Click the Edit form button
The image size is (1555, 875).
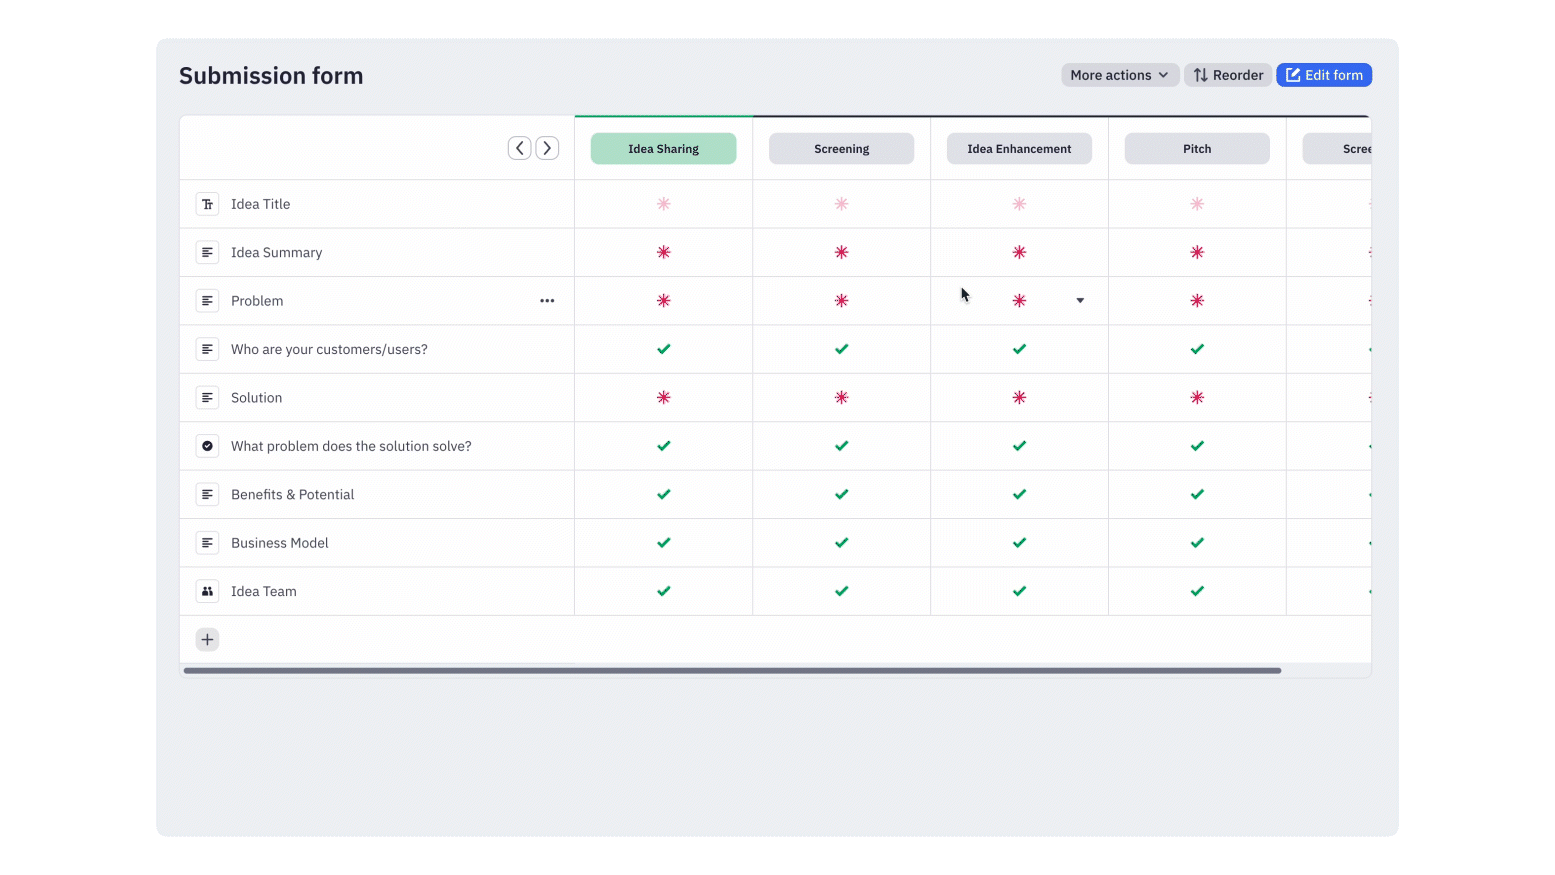coord(1324,74)
